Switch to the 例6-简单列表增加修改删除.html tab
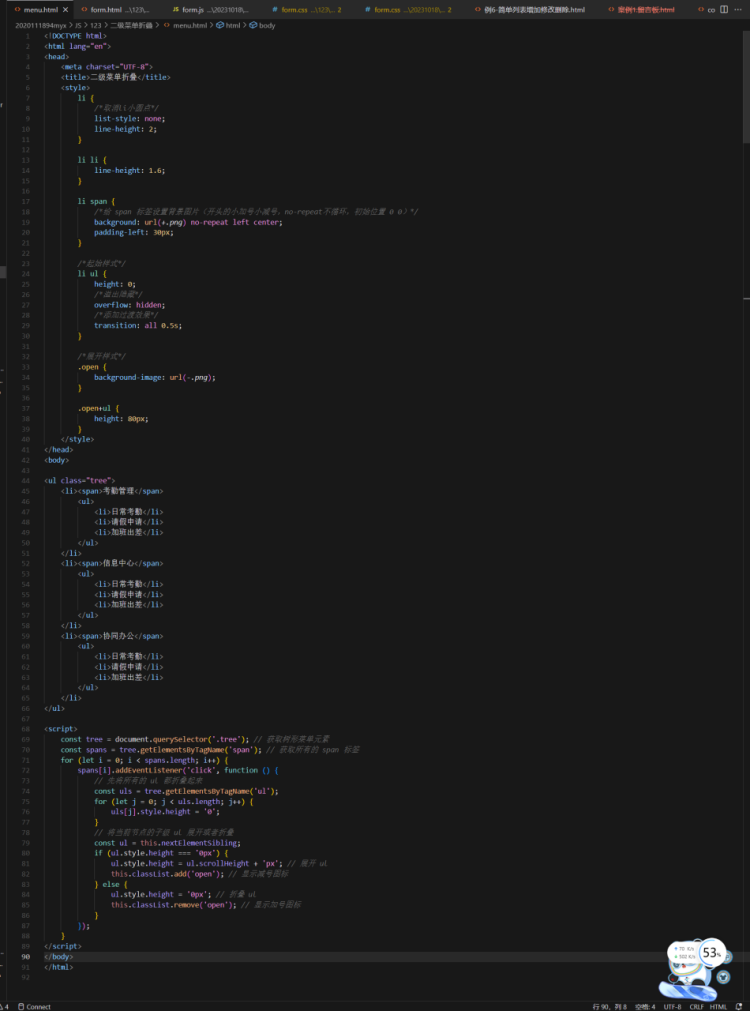 [x=529, y=10]
